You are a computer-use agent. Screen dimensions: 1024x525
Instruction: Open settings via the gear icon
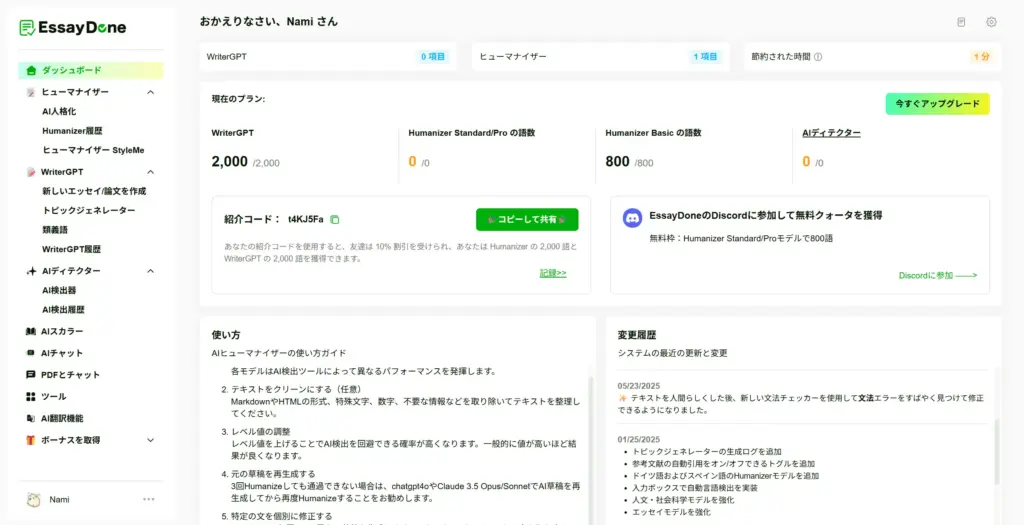[991, 22]
